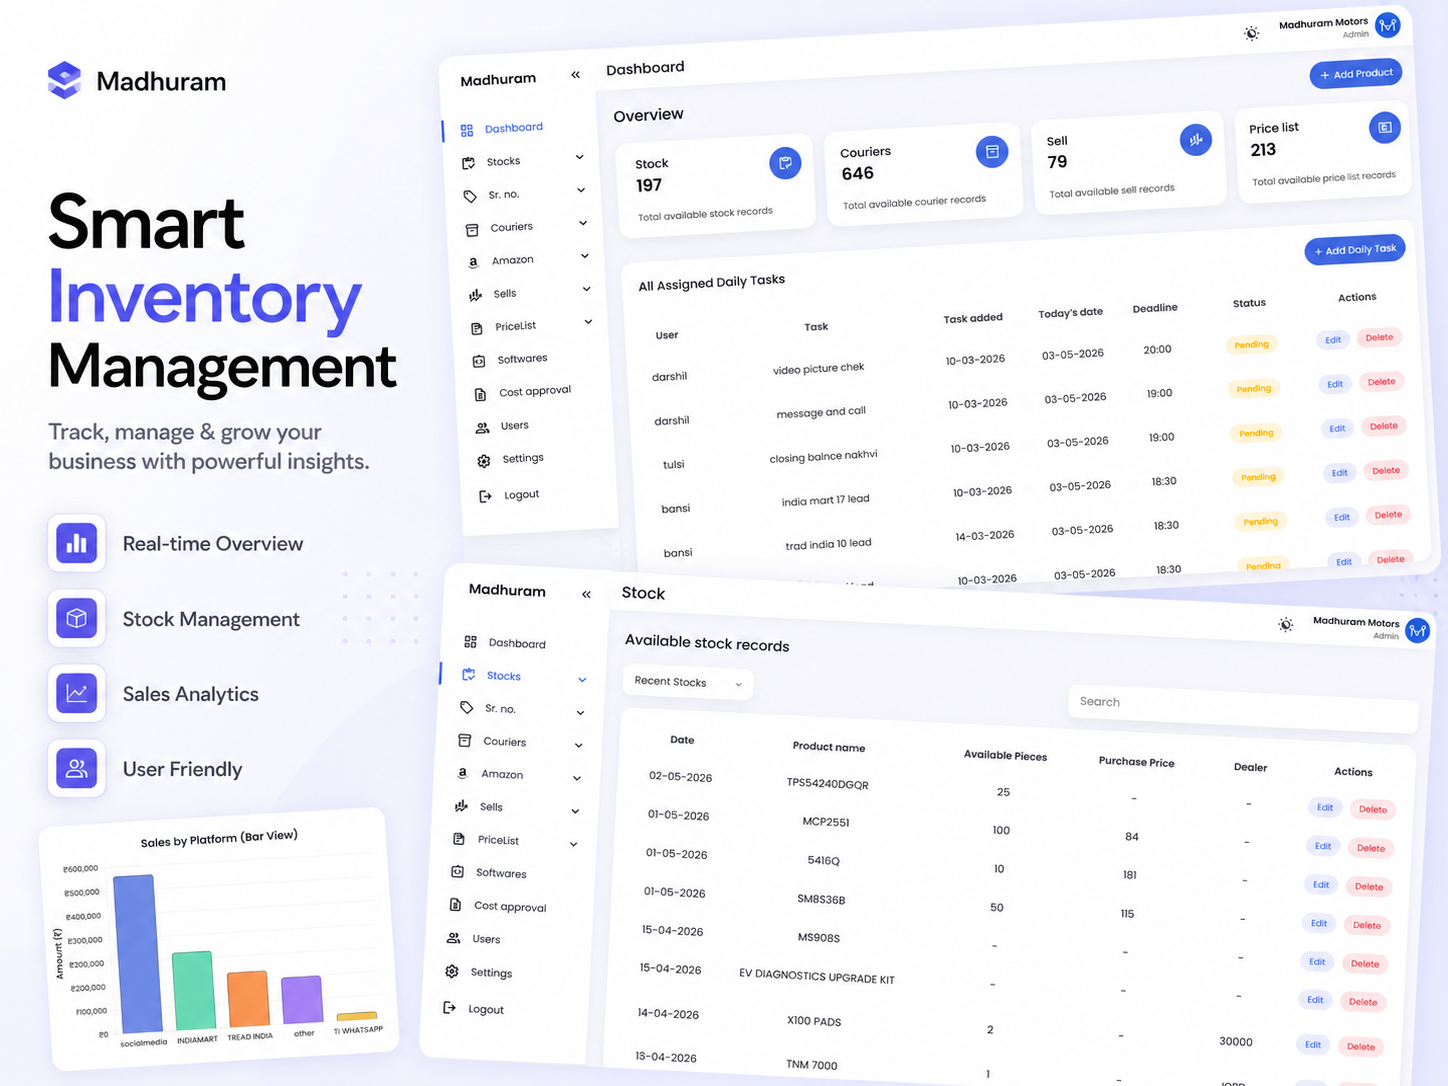This screenshot has width=1448, height=1086.
Task: Expand the Couriers chevron in the Stock window
Action: [x=578, y=746]
